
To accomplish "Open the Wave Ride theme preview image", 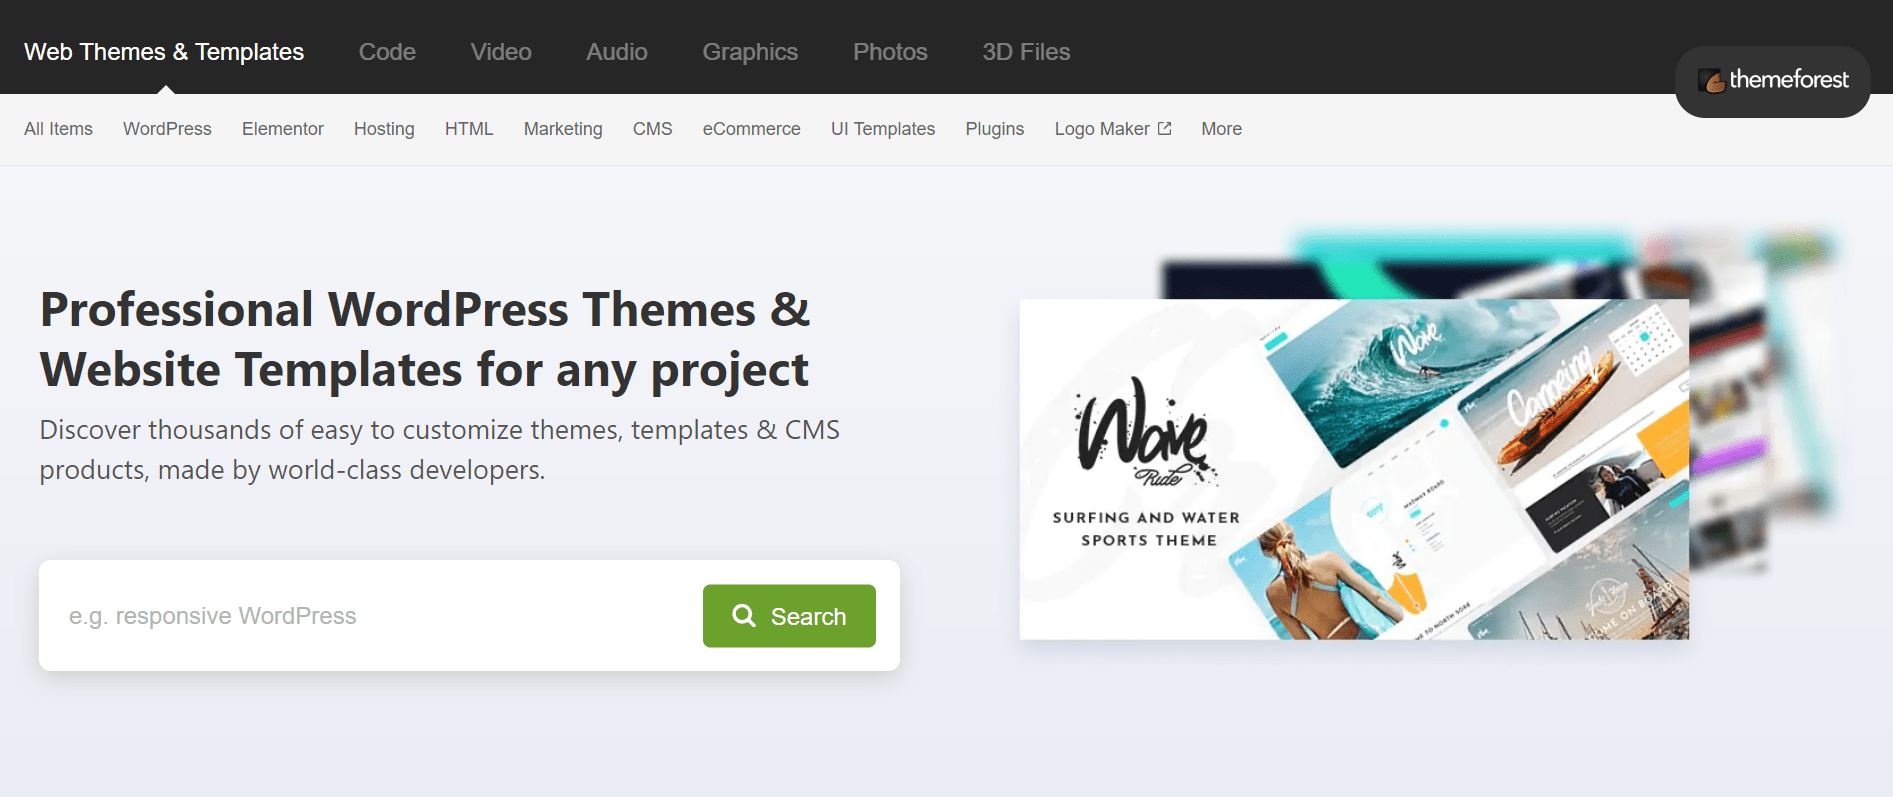I will (1353, 470).
